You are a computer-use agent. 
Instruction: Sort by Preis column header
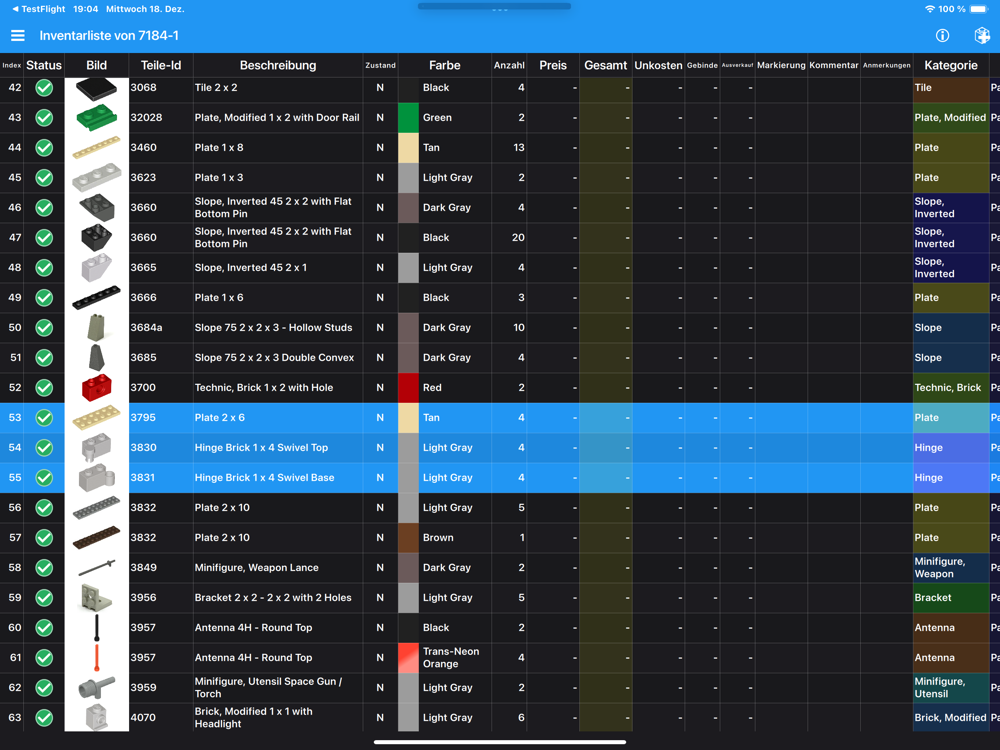[x=553, y=65]
